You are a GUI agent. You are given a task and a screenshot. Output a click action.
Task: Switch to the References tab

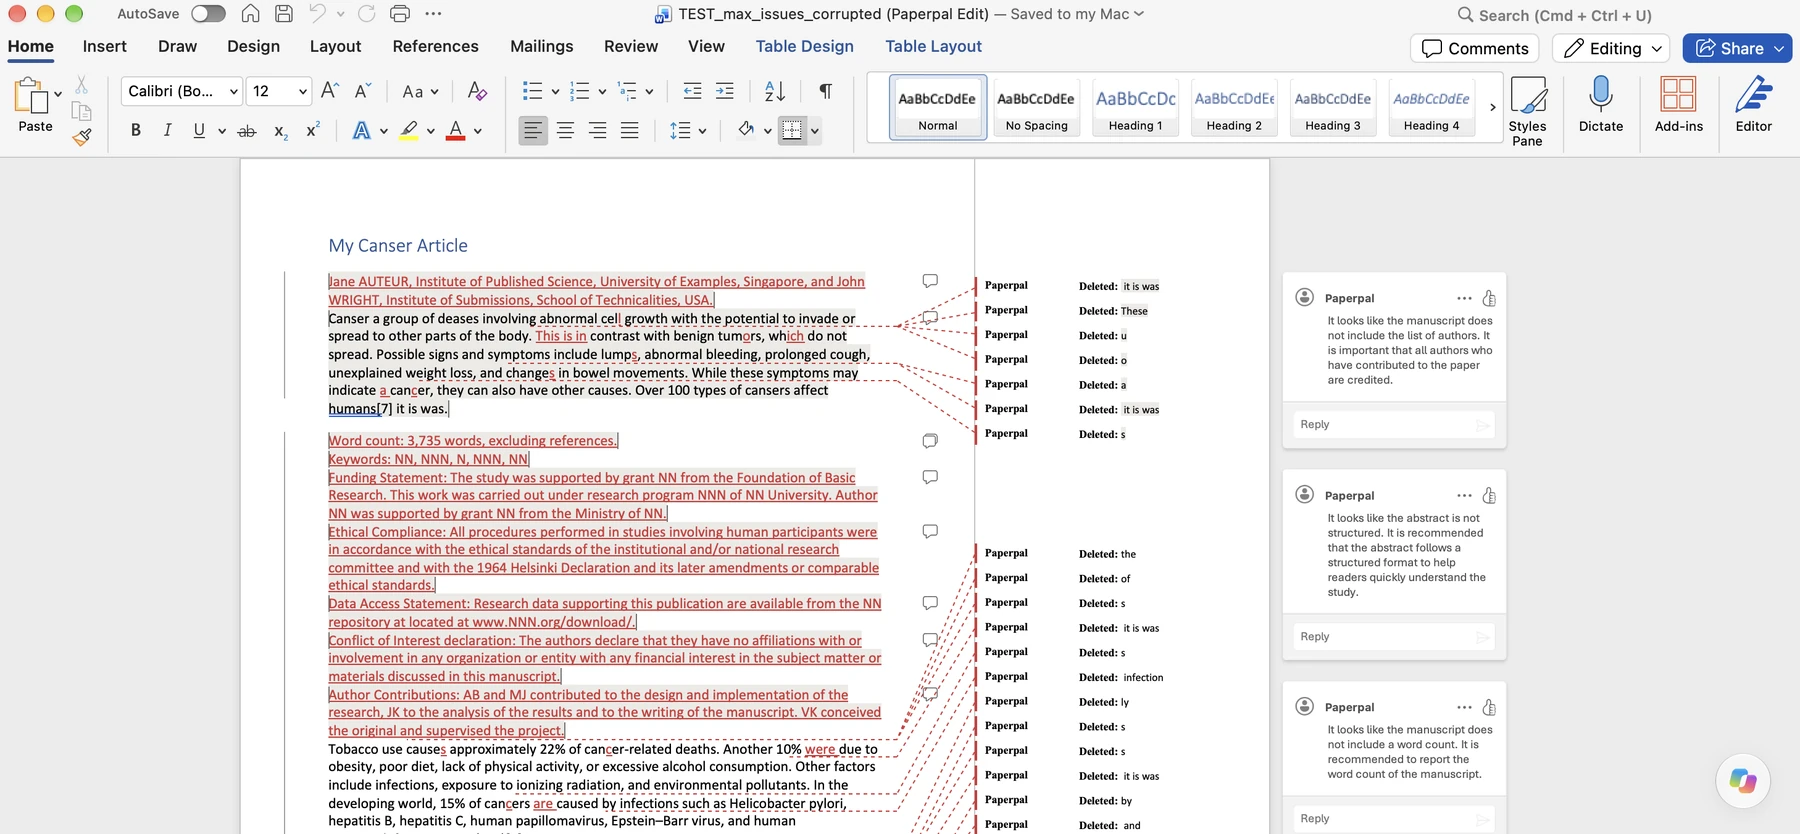click(435, 46)
